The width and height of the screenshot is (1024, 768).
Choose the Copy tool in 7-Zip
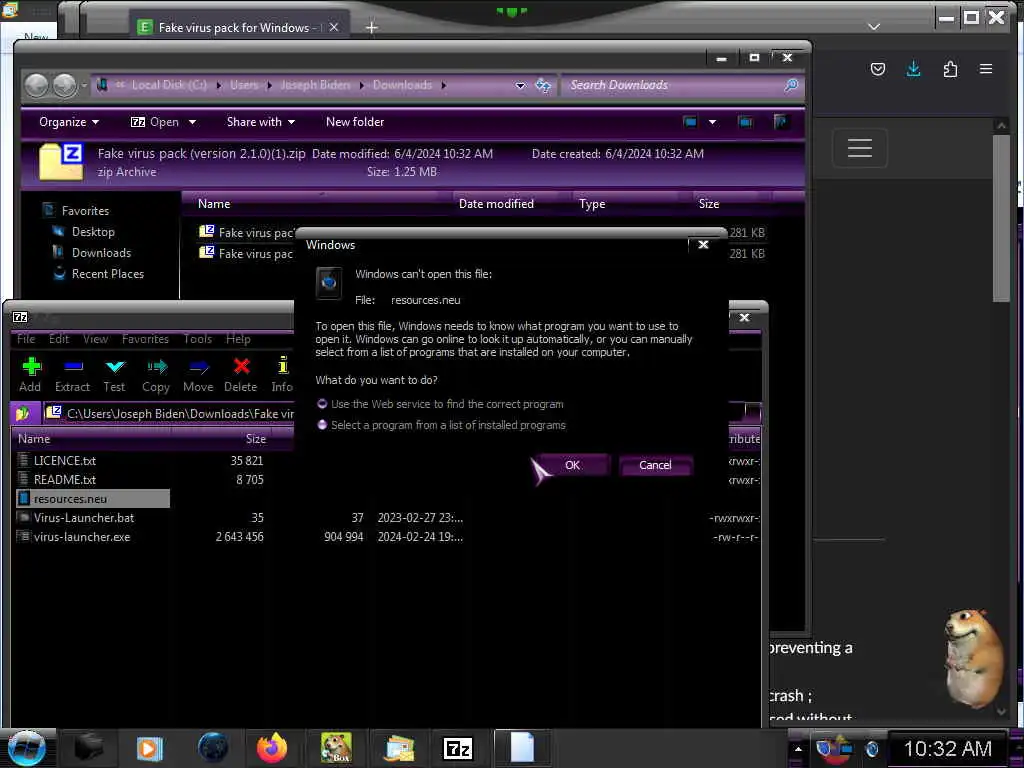coord(156,375)
